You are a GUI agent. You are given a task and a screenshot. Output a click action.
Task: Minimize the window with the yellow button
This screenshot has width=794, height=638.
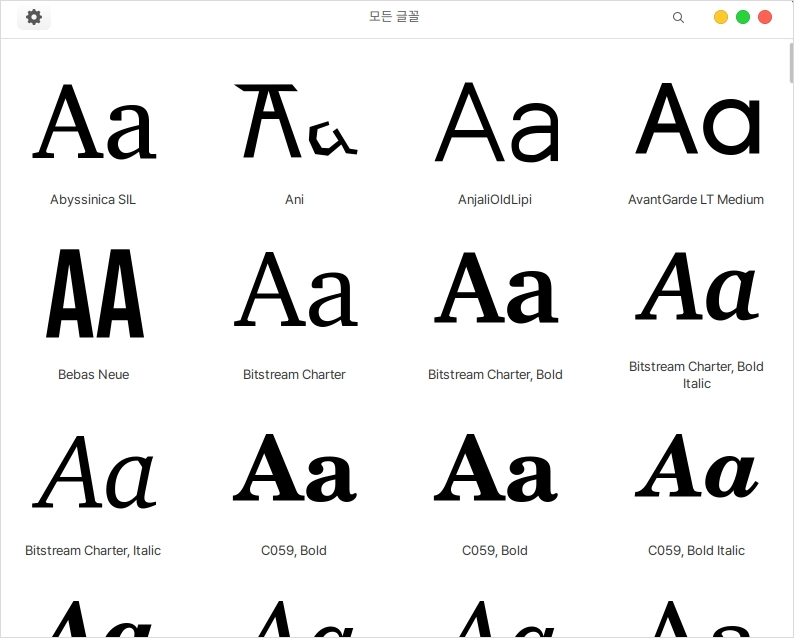pyautogui.click(x=721, y=17)
